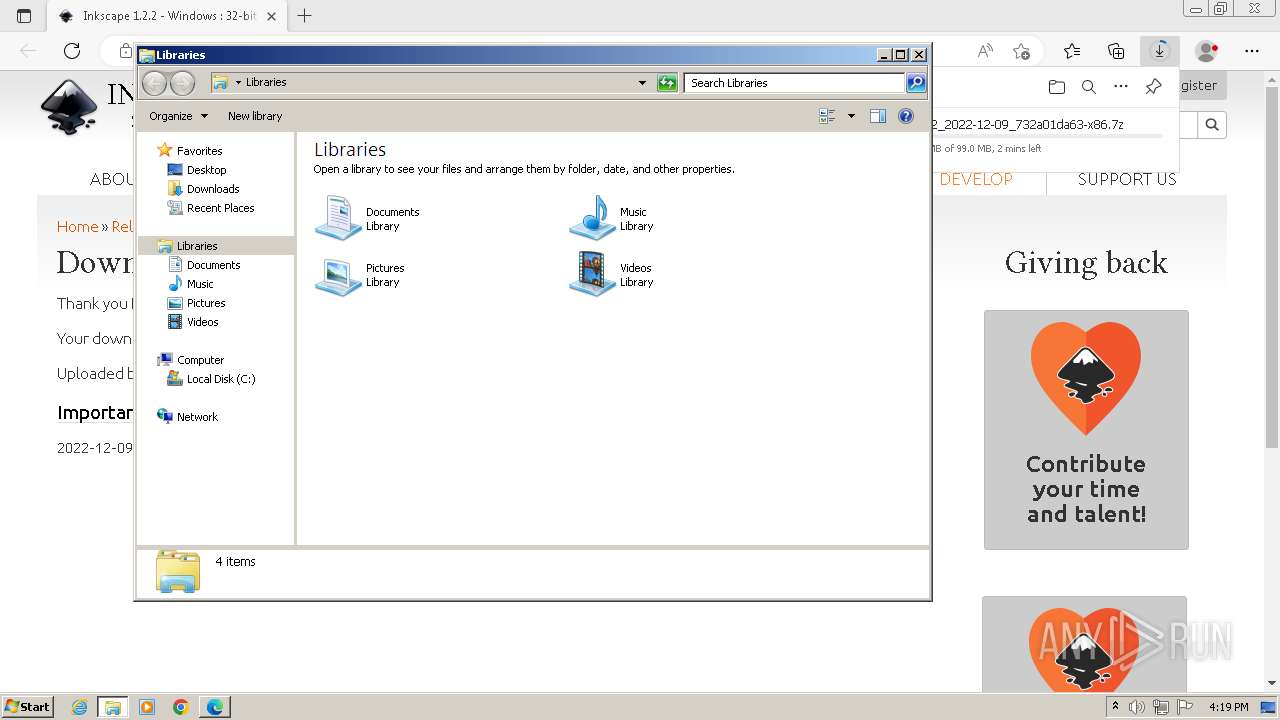1280x720 pixels.
Task: Select Pictures under Libraries in navigation pane
Action: 206,303
